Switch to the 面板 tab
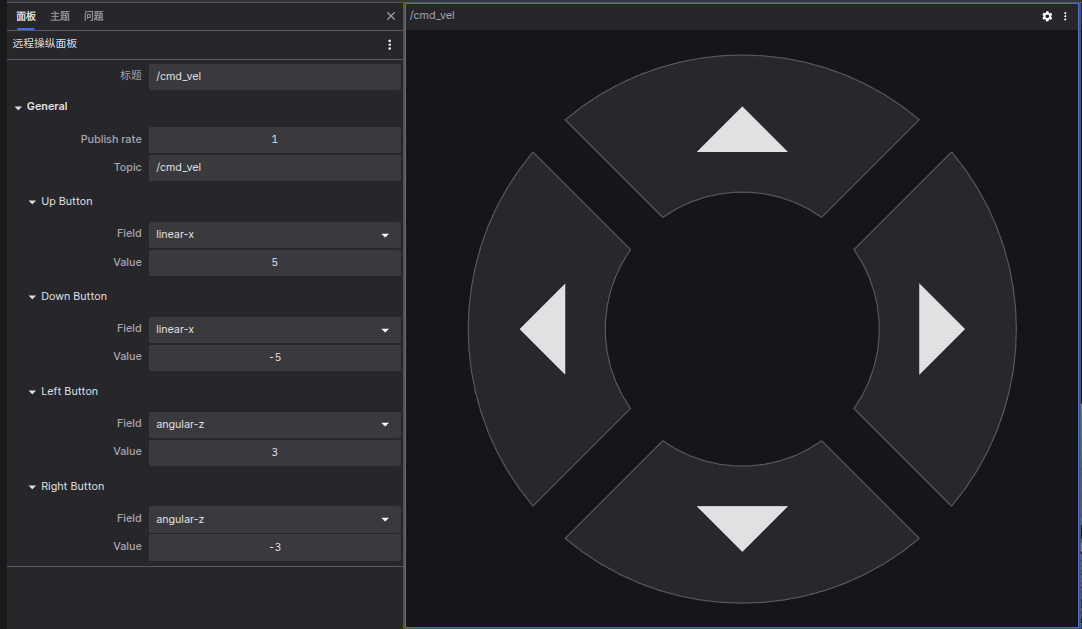The image size is (1082, 629). (x=26, y=16)
